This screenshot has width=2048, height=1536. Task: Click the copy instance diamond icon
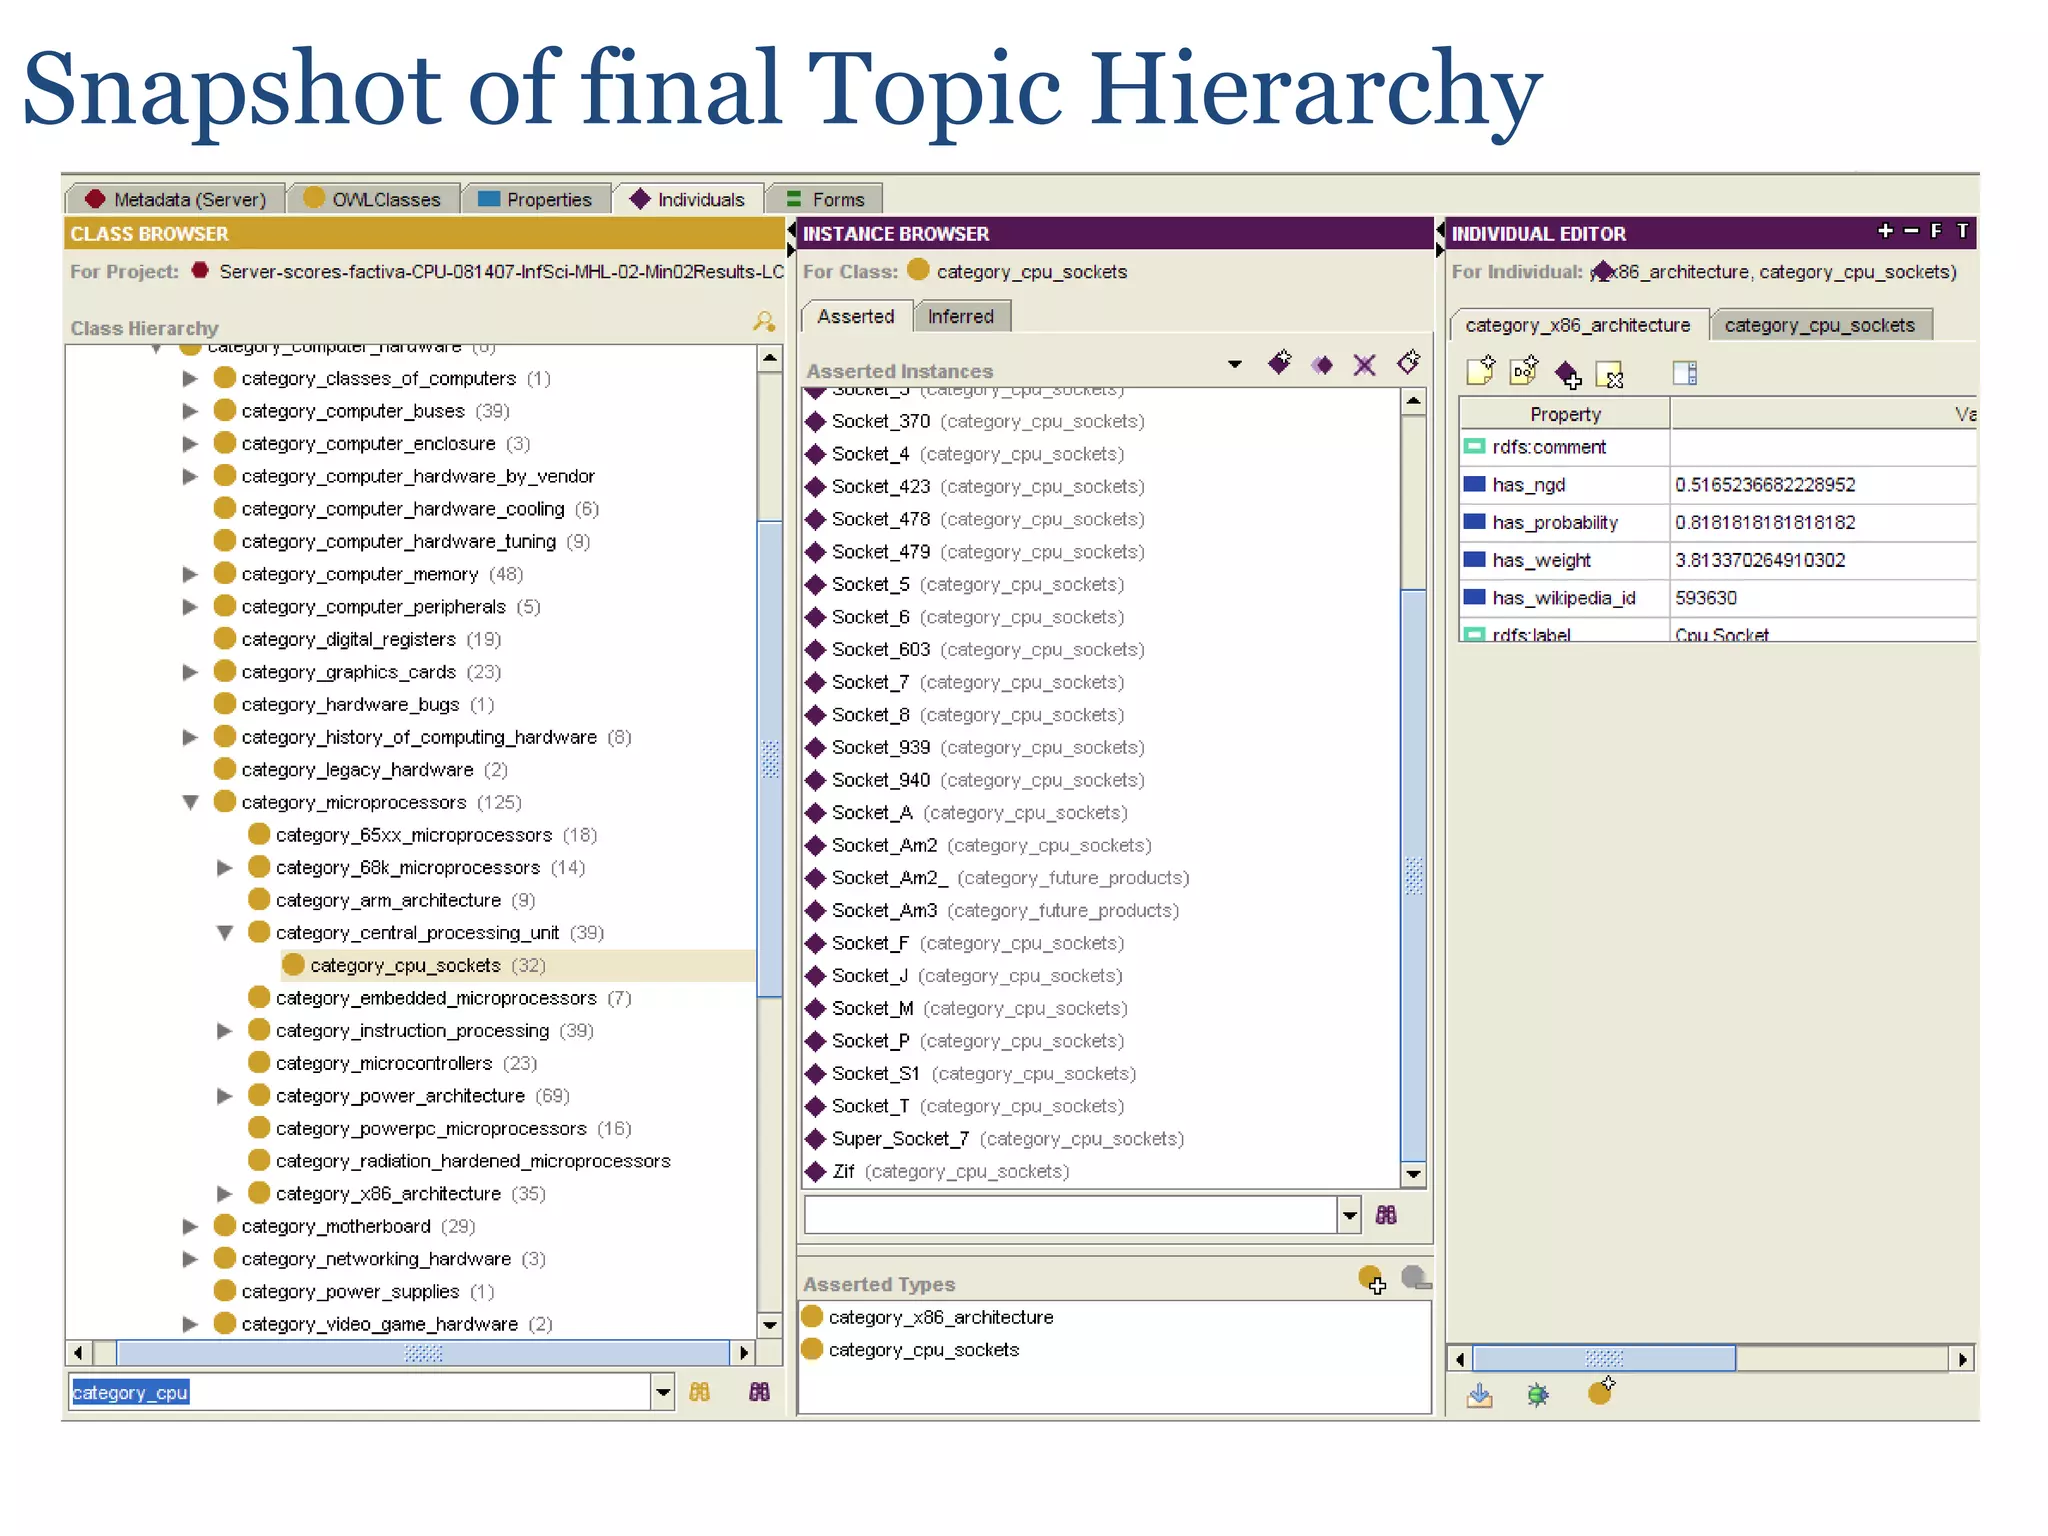(x=1322, y=365)
